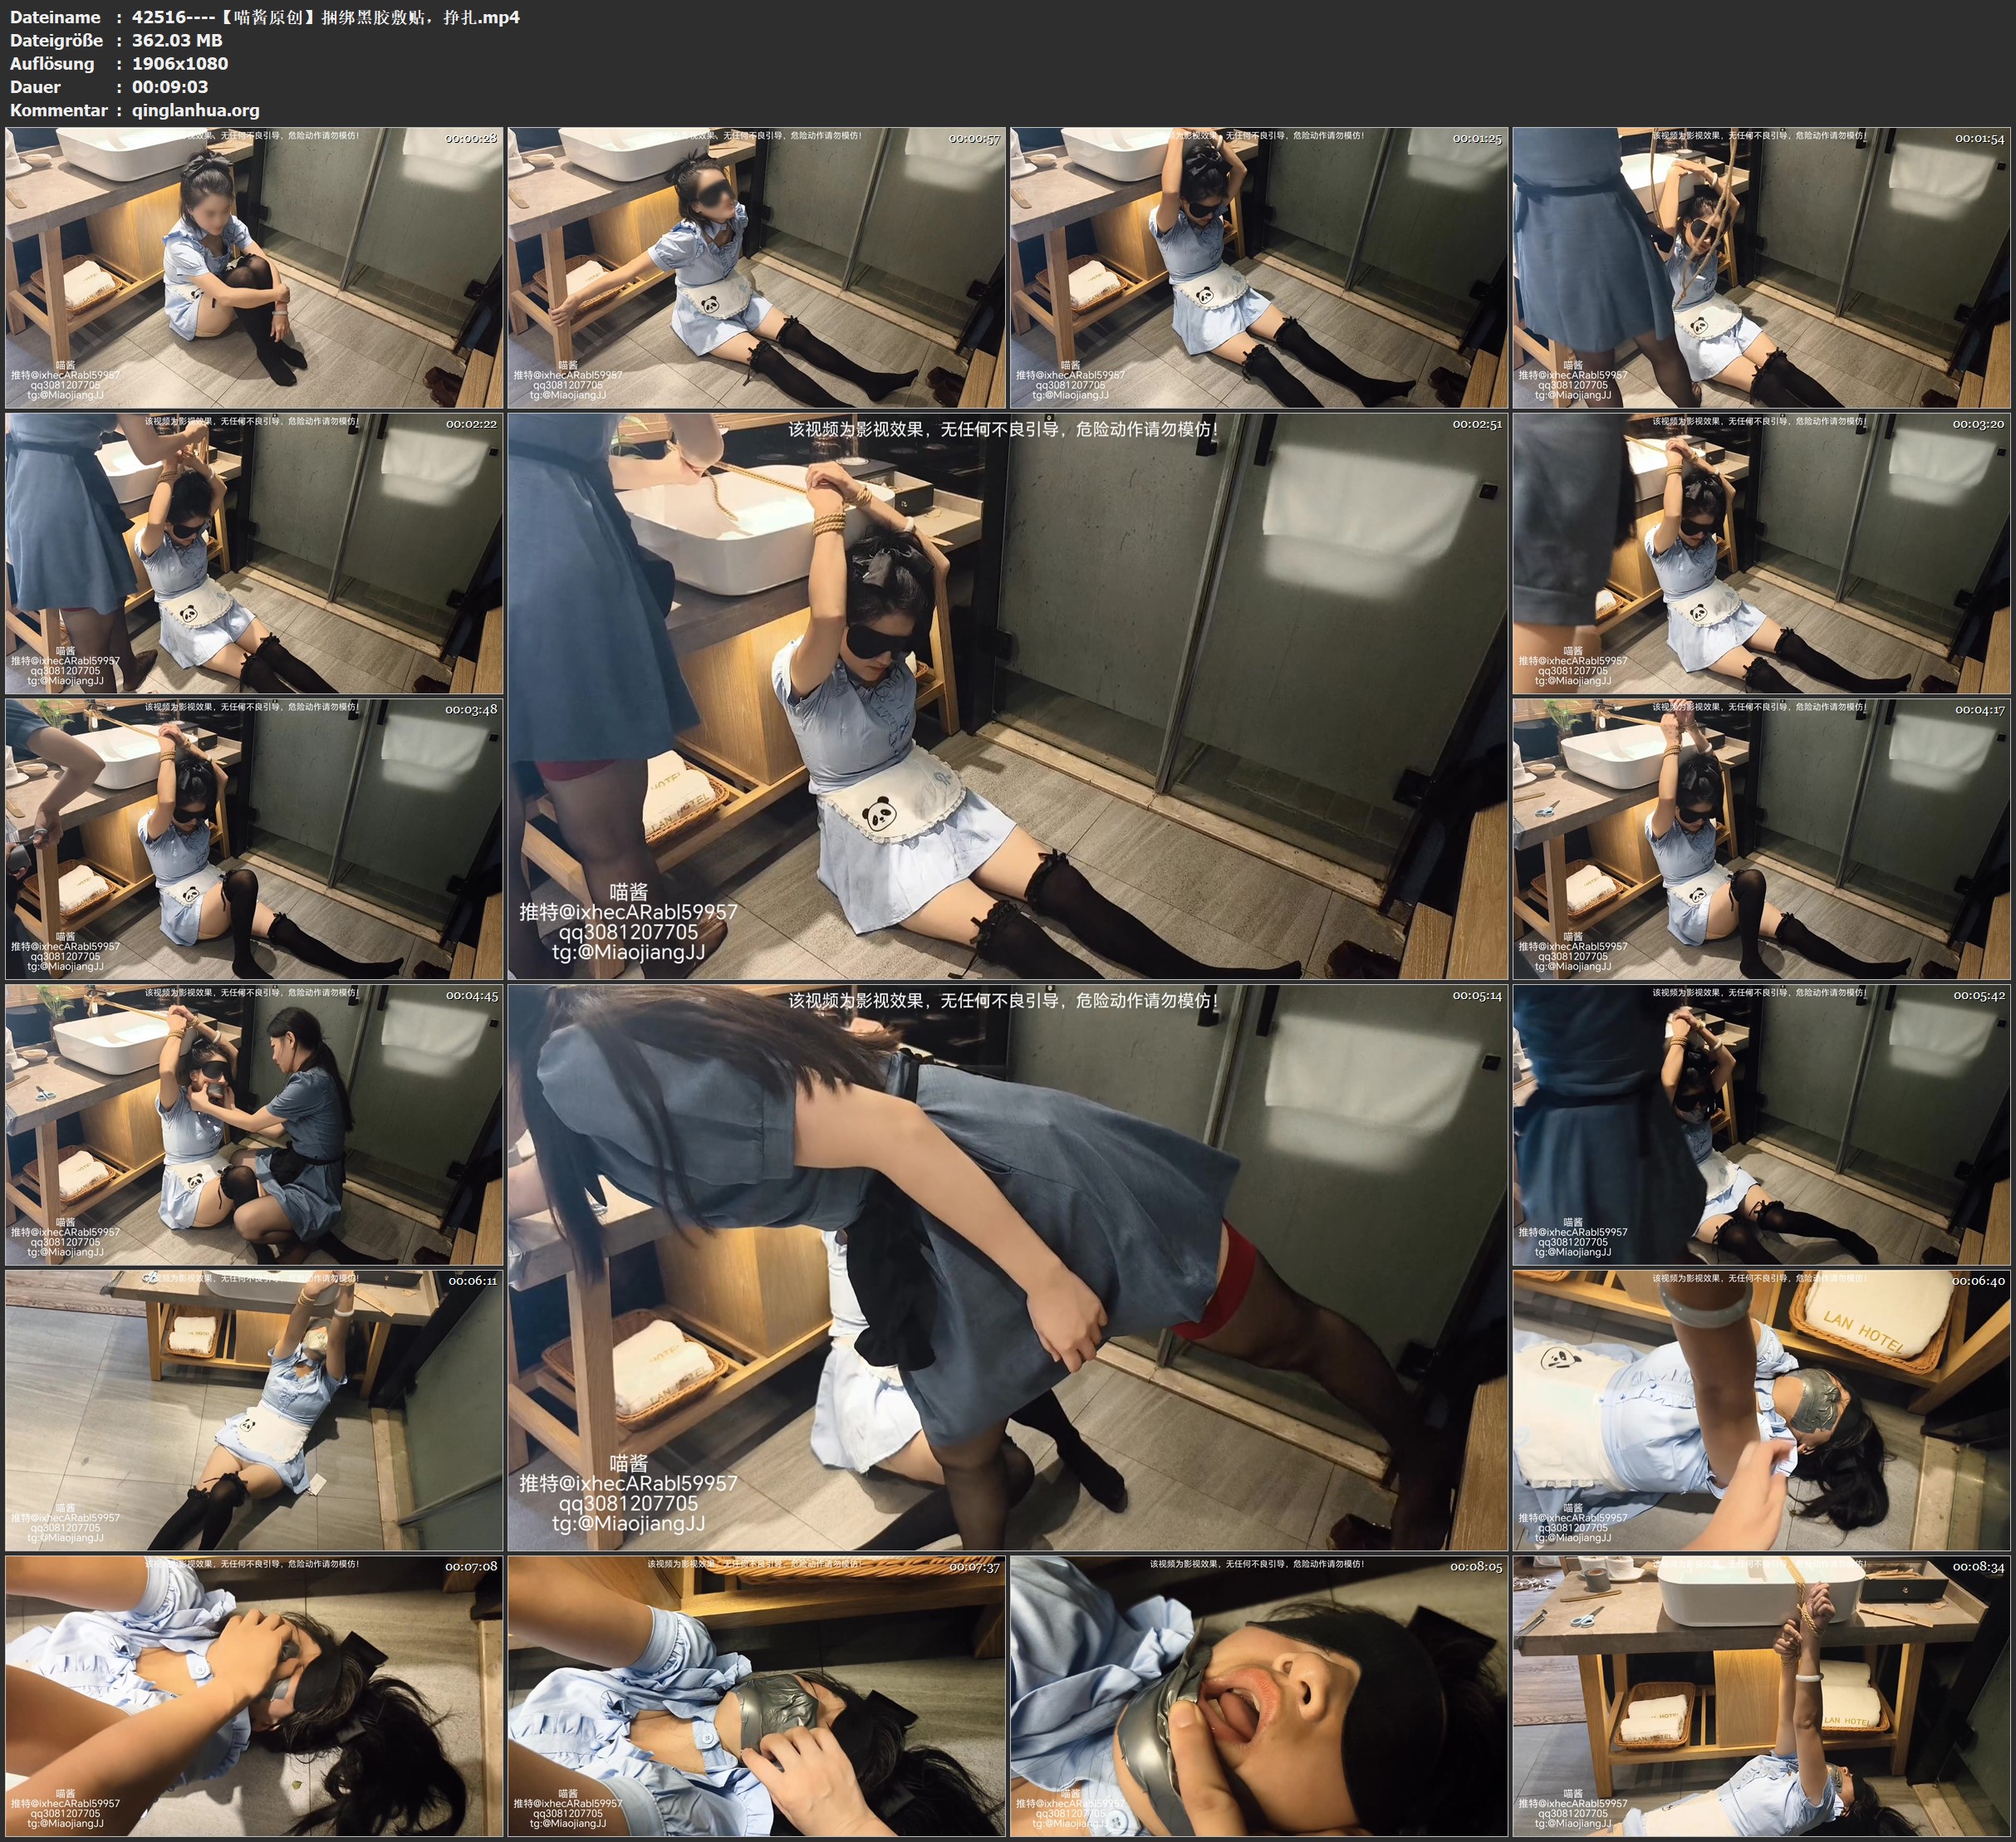Click the qinglanhua.org comment text

point(195,110)
